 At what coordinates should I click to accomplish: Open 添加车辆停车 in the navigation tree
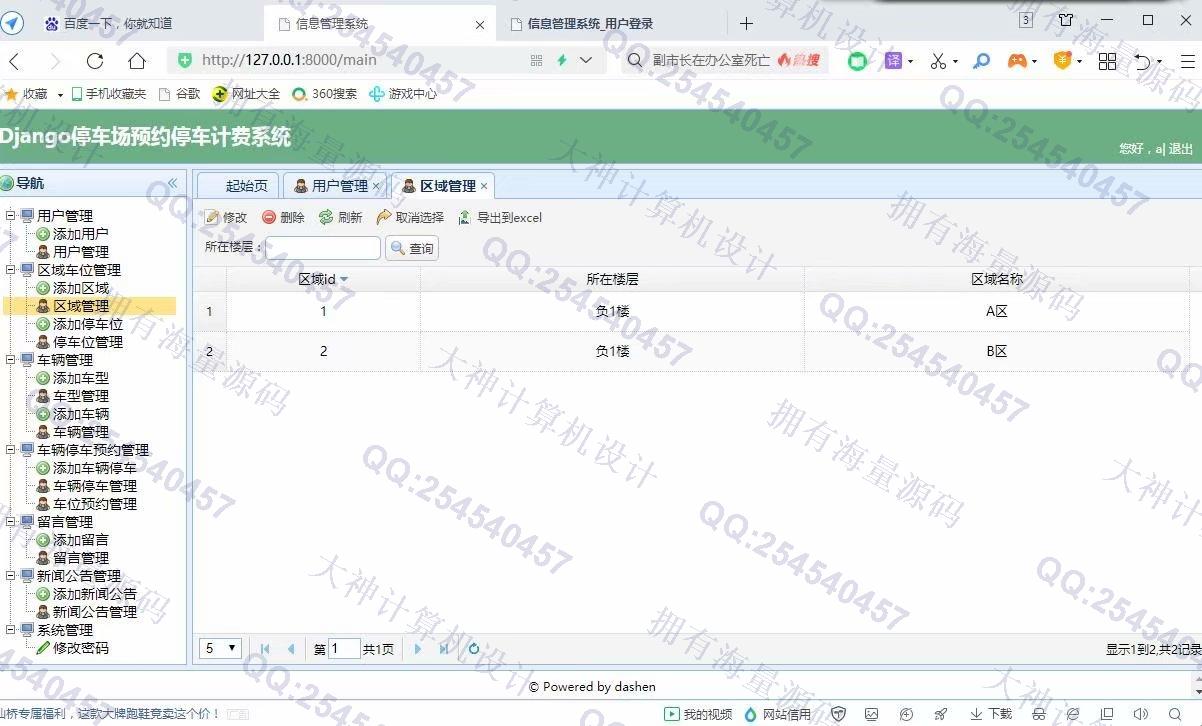(94, 467)
